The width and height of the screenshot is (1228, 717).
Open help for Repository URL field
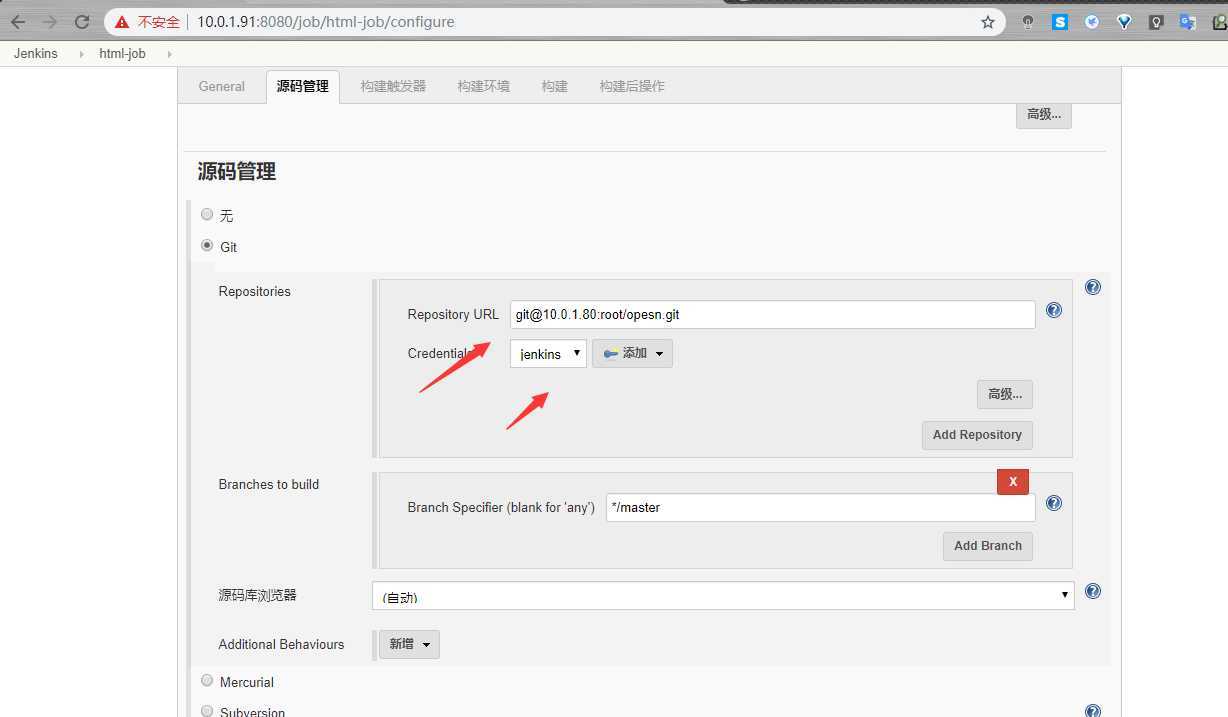click(x=1054, y=310)
